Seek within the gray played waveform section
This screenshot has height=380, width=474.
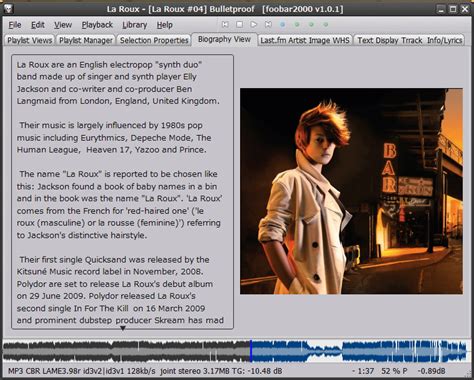coord(126,351)
